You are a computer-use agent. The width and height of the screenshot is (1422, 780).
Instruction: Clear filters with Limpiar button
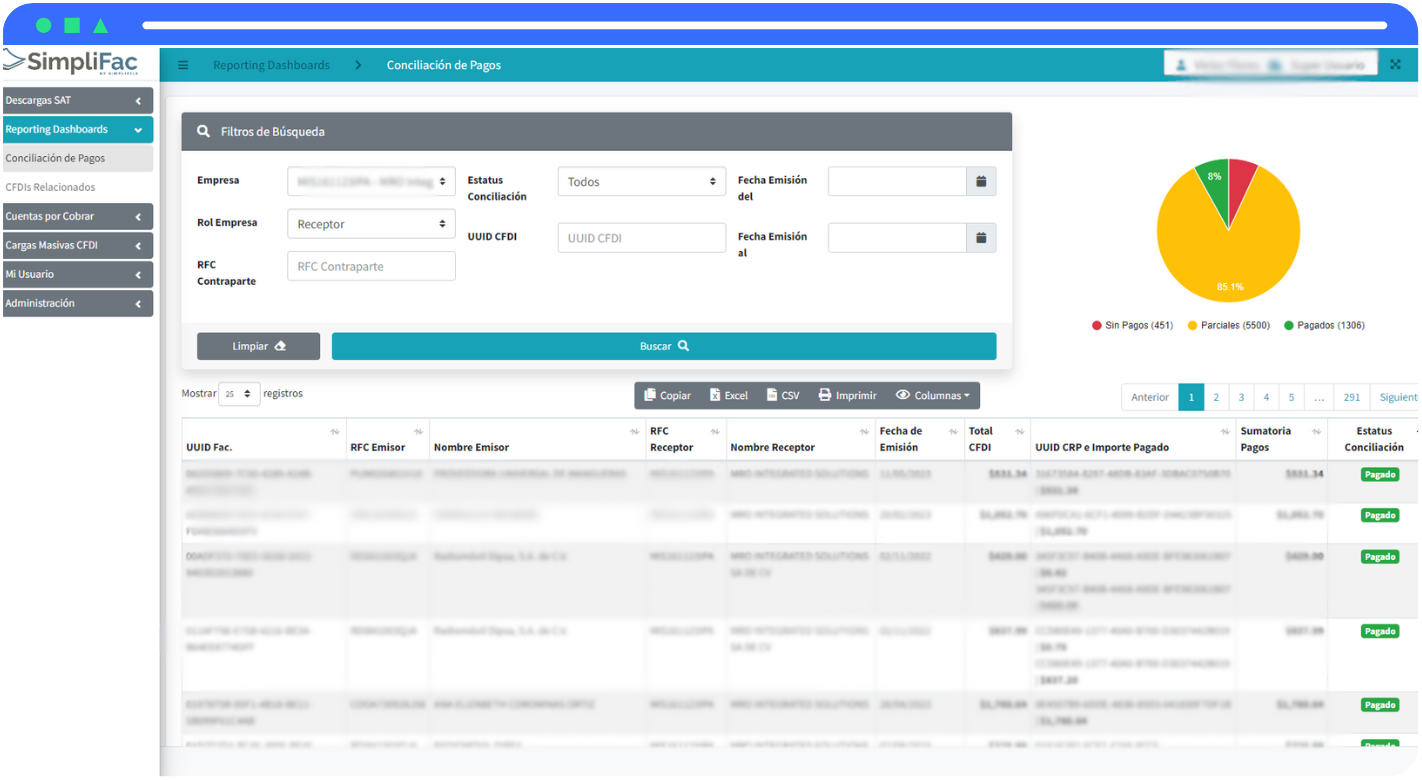click(258, 346)
